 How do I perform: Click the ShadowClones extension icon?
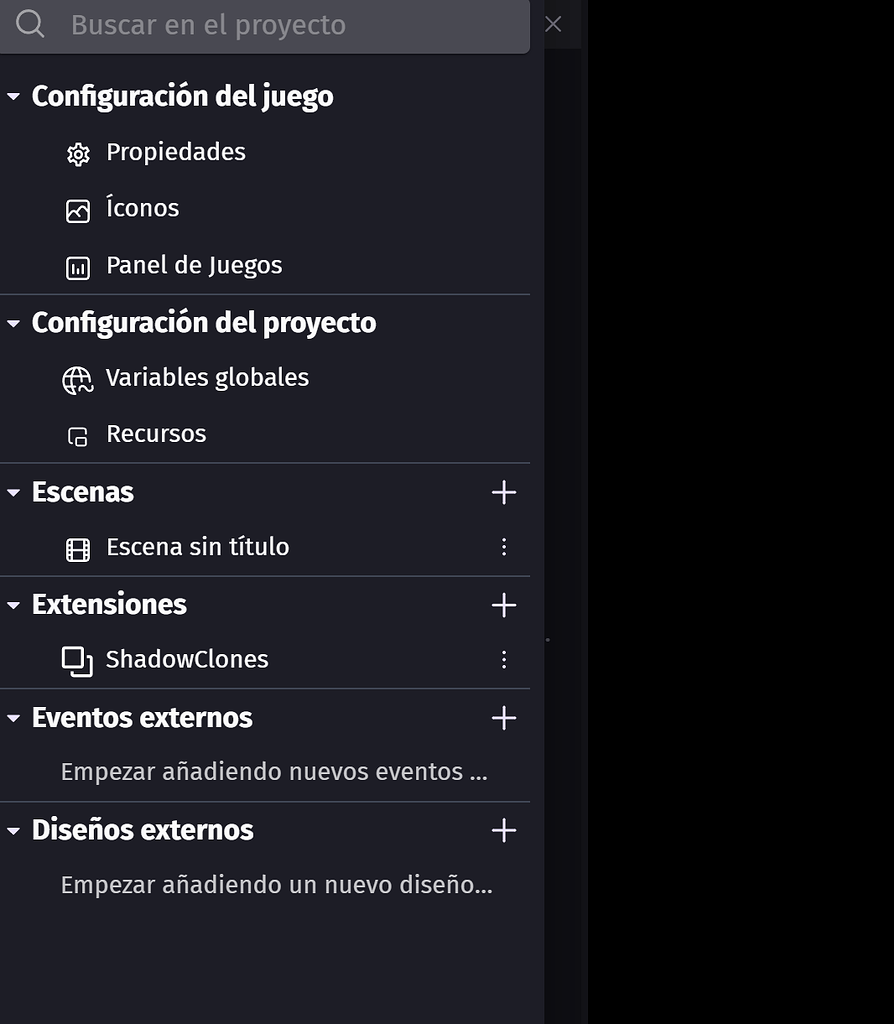tap(78, 659)
